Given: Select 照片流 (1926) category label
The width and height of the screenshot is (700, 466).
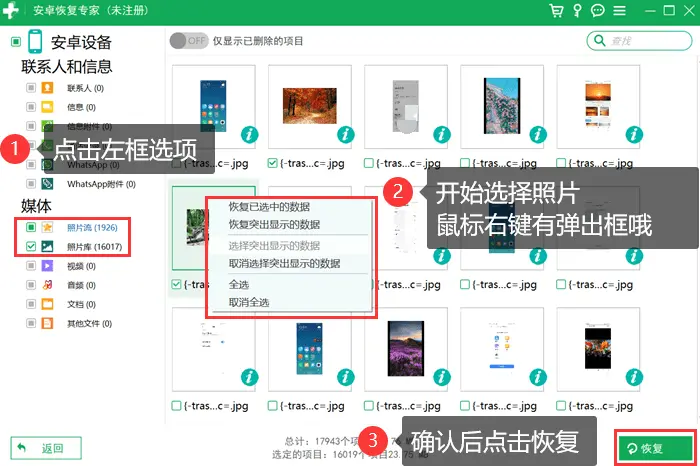Looking at the screenshot, I should point(92,228).
